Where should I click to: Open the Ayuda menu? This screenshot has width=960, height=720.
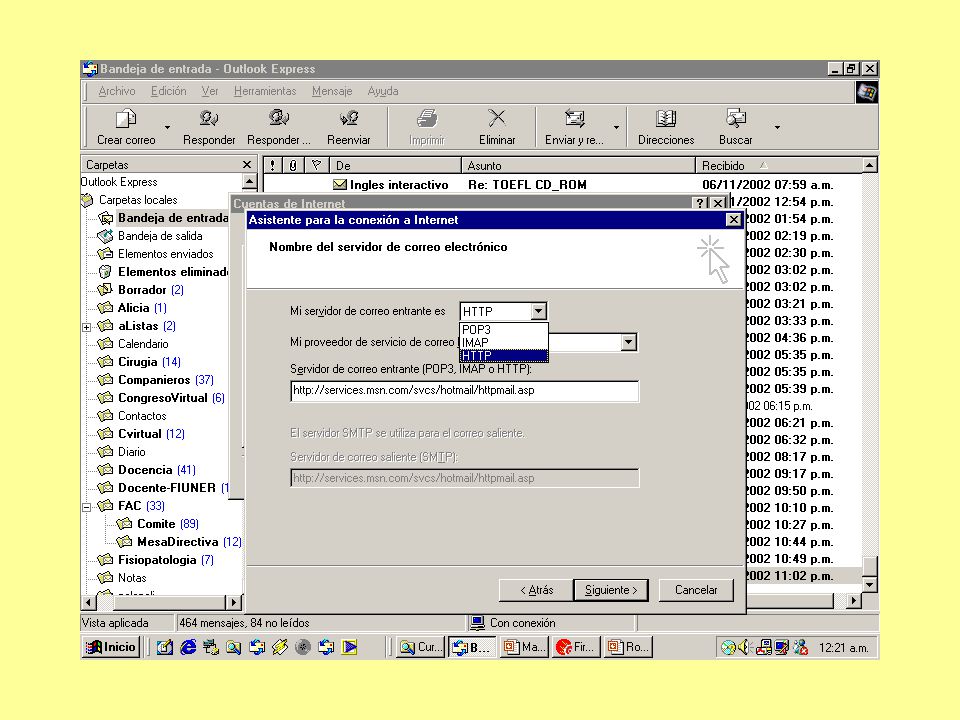pyautogui.click(x=383, y=91)
